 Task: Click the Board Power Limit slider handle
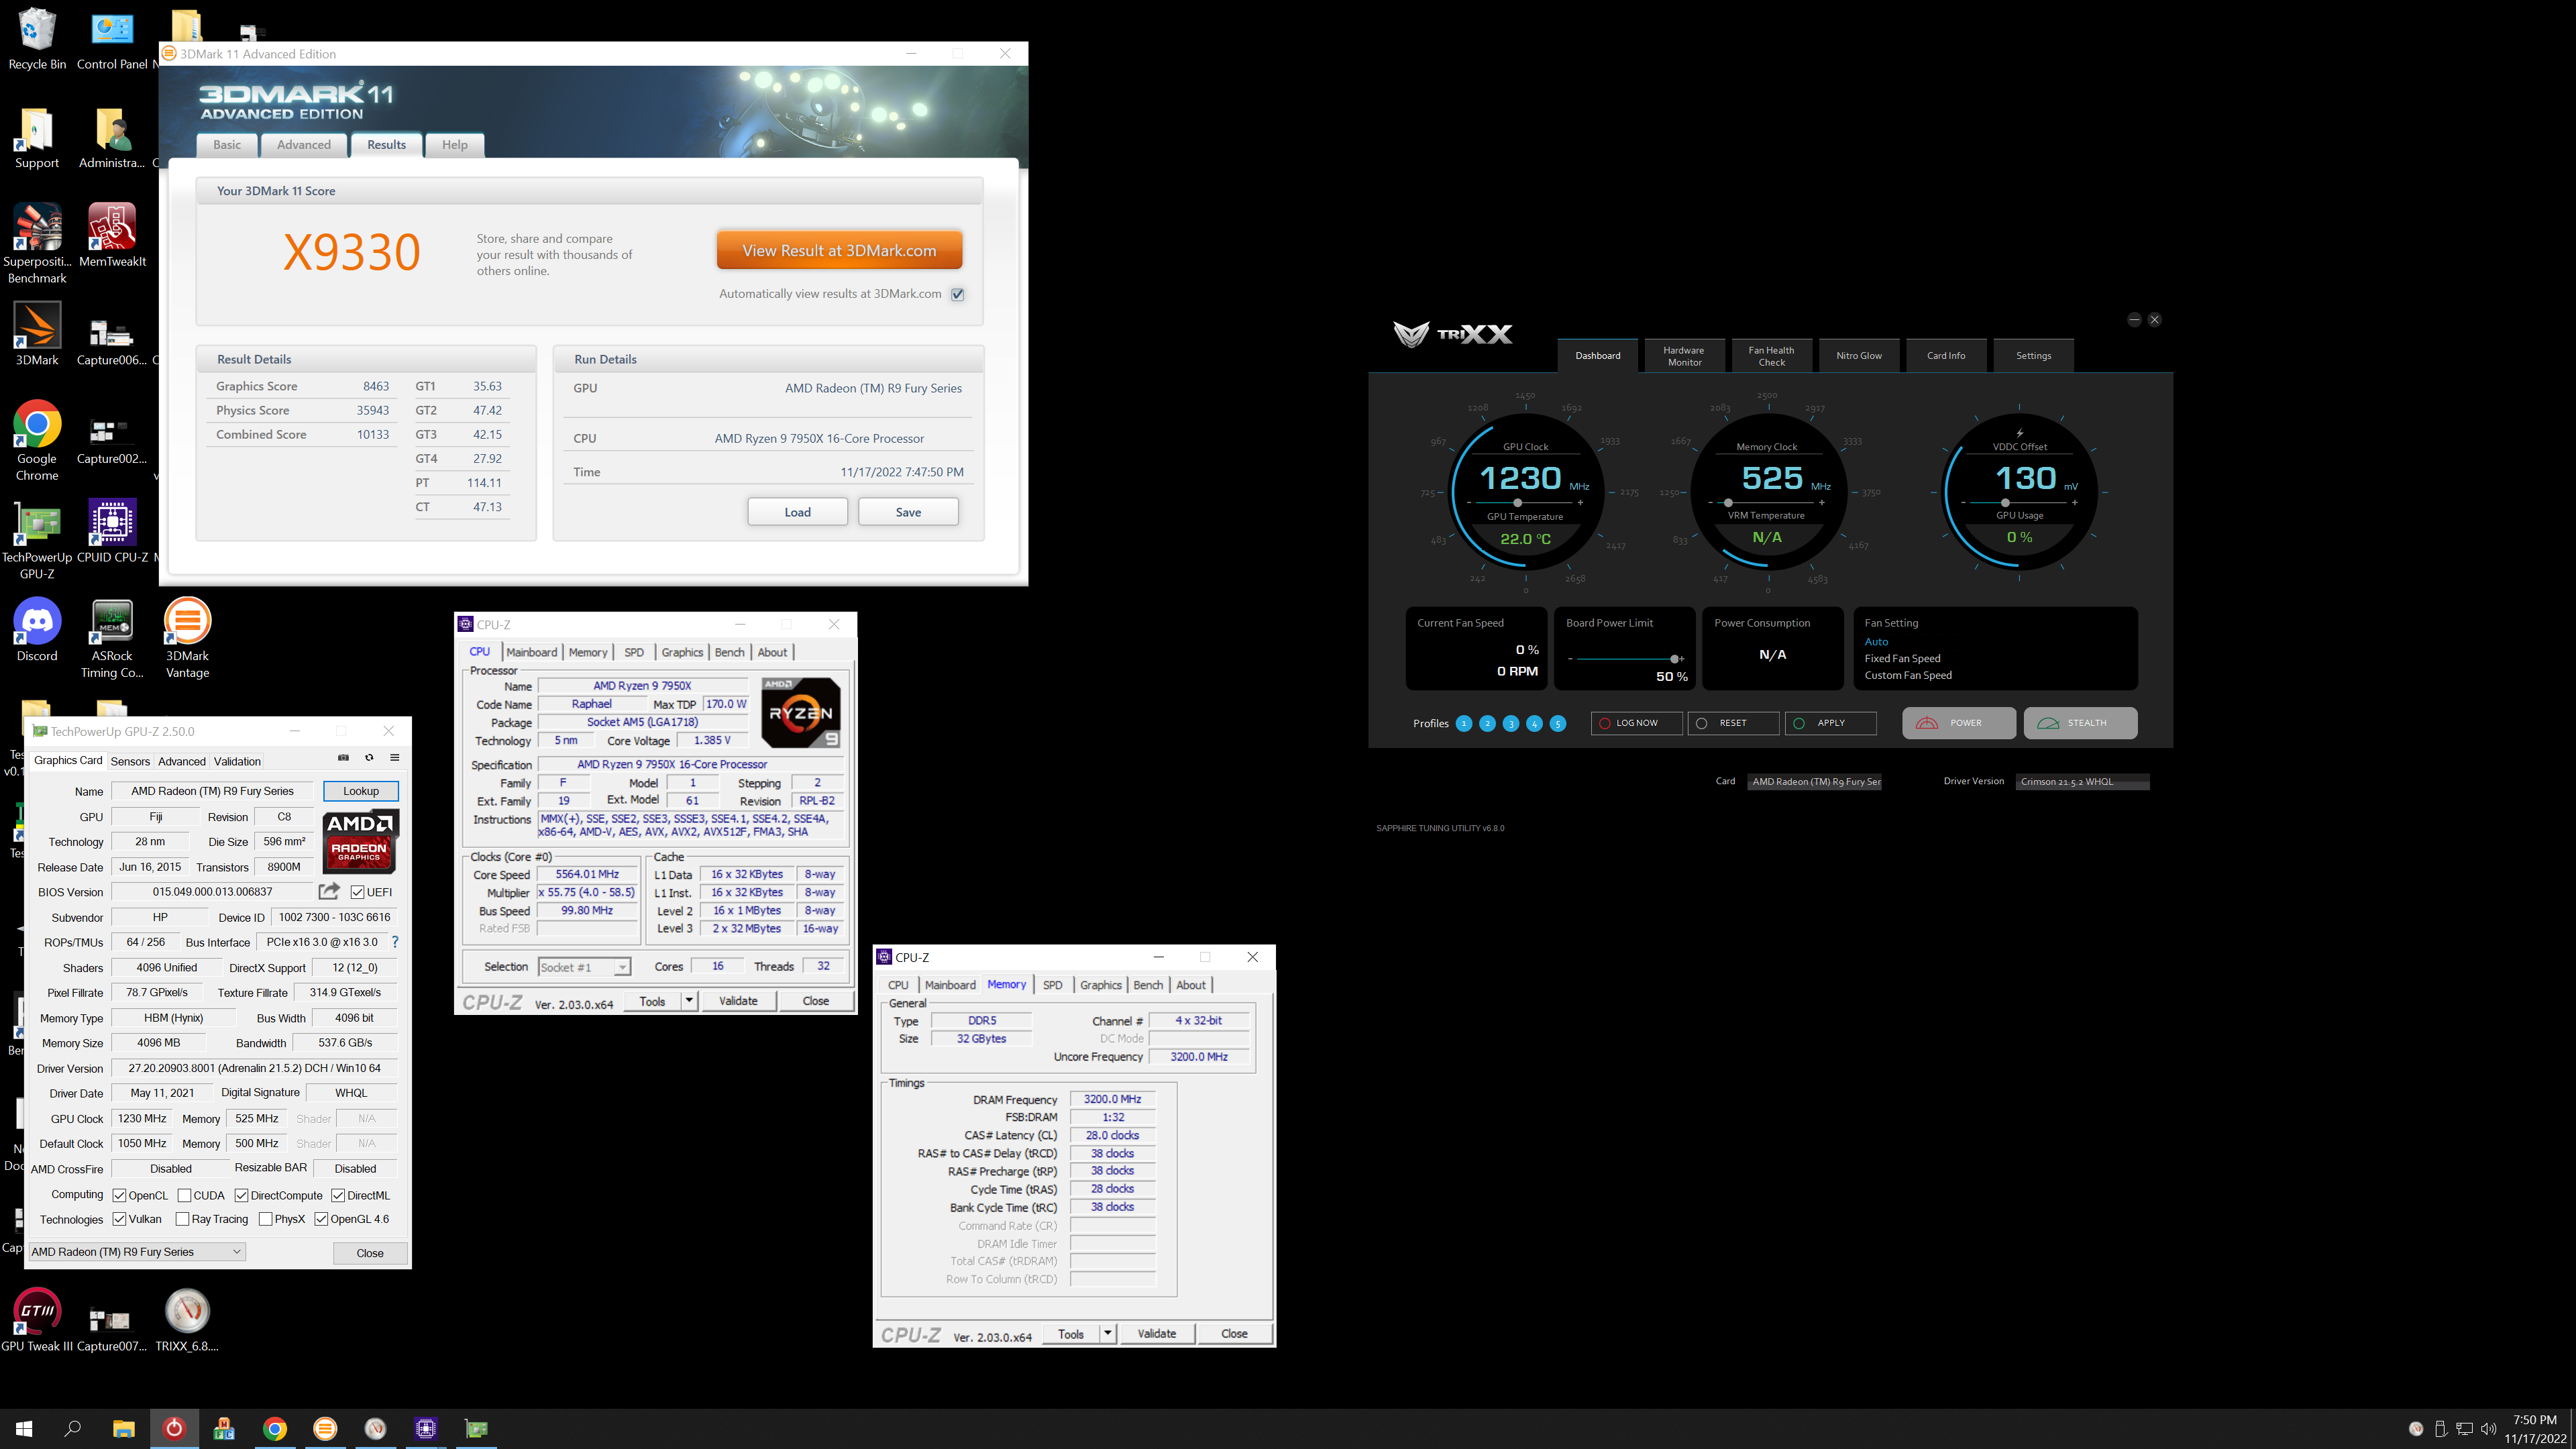1674,659
